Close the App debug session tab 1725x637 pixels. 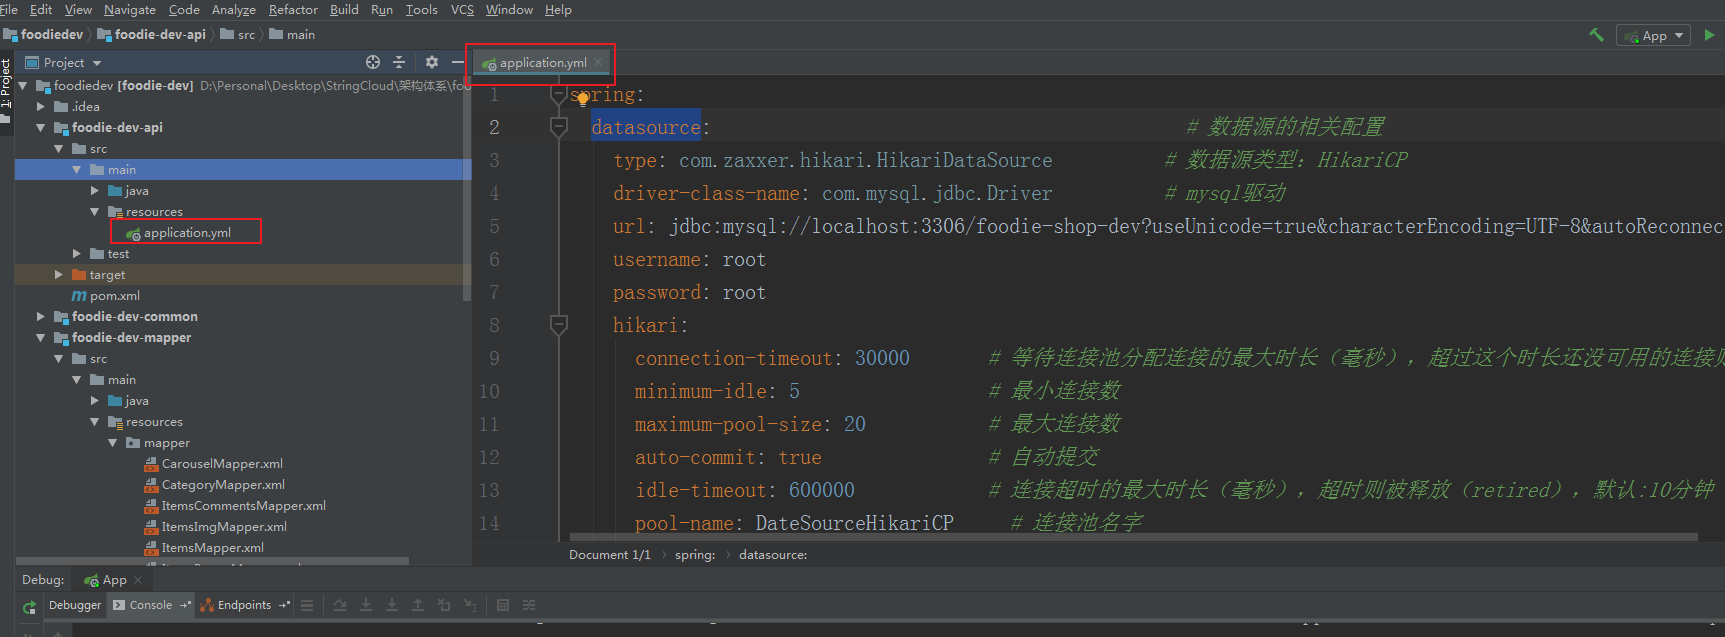click(138, 580)
